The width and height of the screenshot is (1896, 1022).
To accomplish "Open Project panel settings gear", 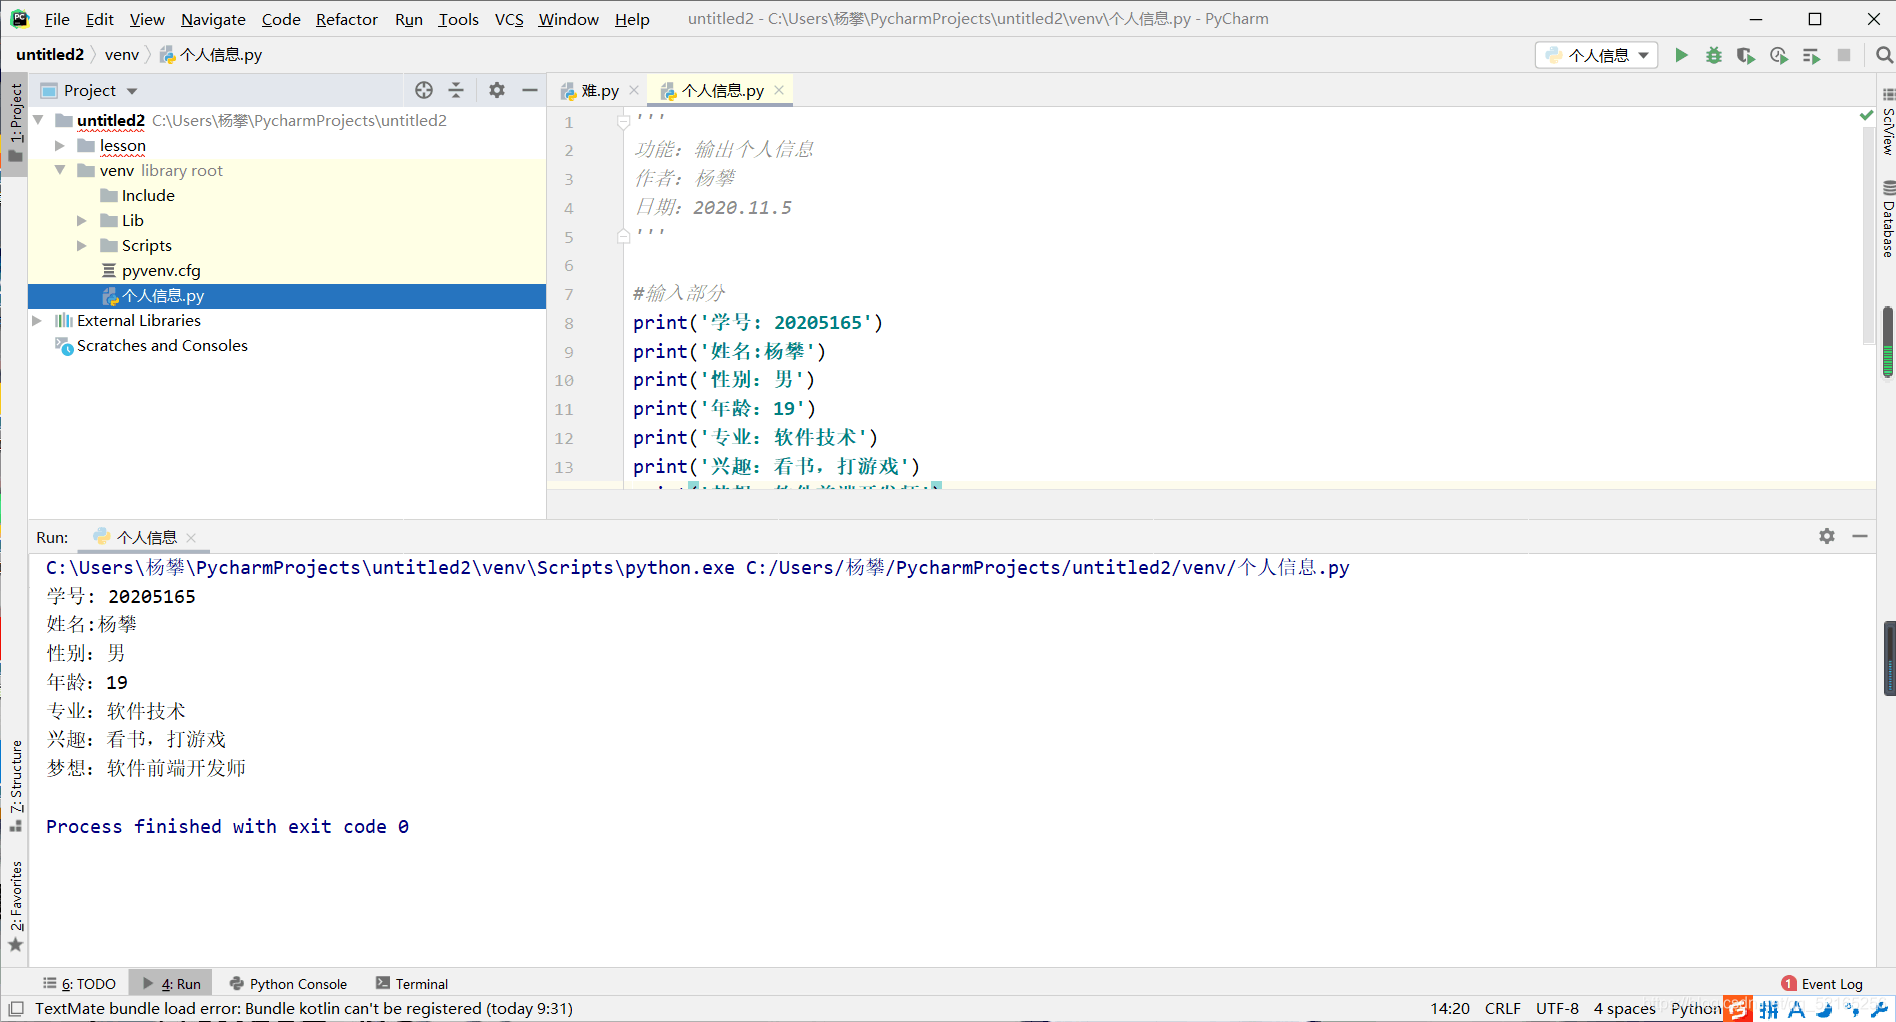I will 497,90.
